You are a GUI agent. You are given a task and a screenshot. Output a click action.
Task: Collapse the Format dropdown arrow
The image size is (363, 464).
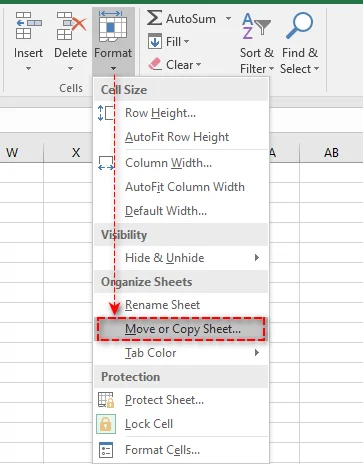point(113,69)
